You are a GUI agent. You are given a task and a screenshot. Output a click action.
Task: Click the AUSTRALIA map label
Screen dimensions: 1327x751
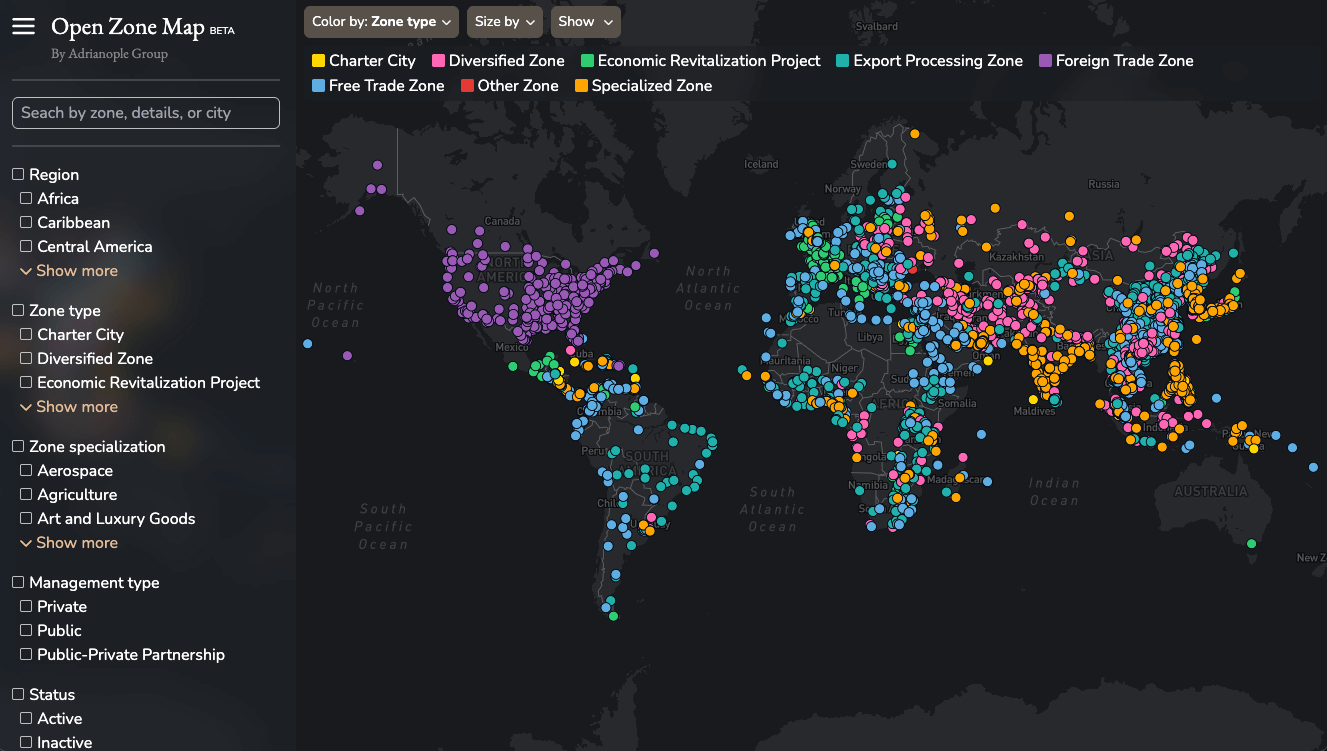pos(1211,491)
